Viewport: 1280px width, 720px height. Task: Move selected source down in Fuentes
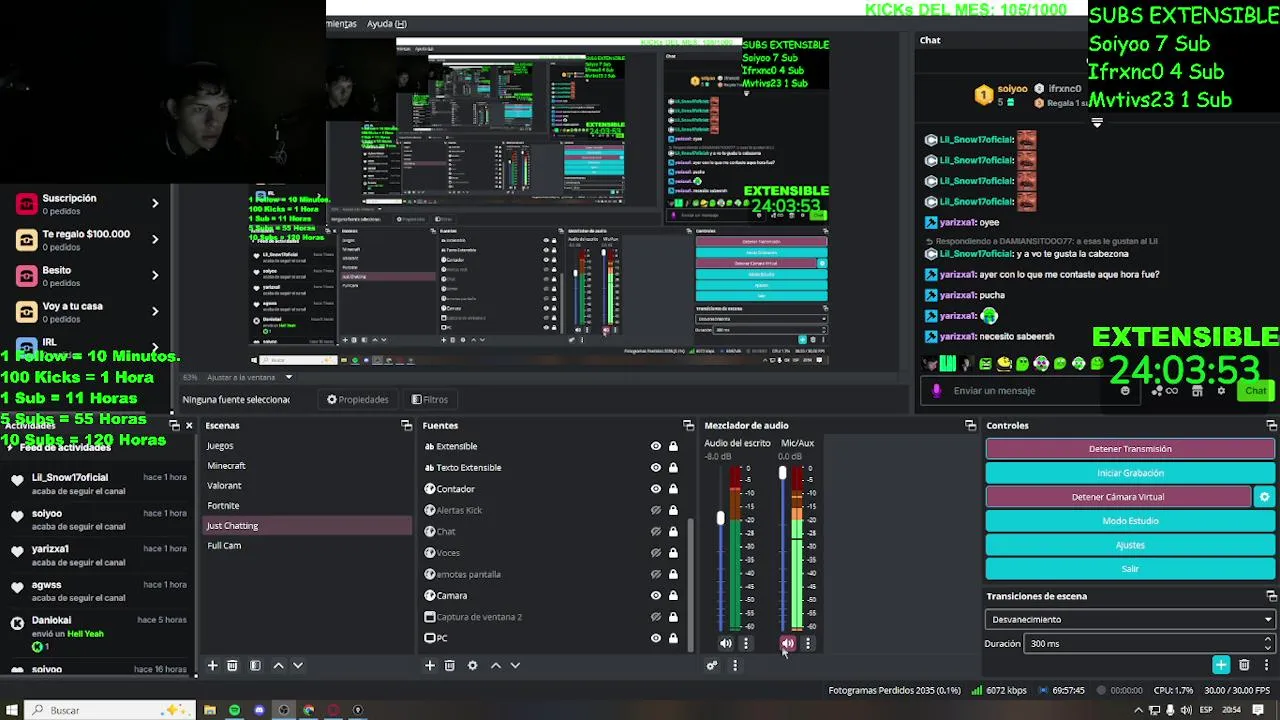click(x=515, y=665)
